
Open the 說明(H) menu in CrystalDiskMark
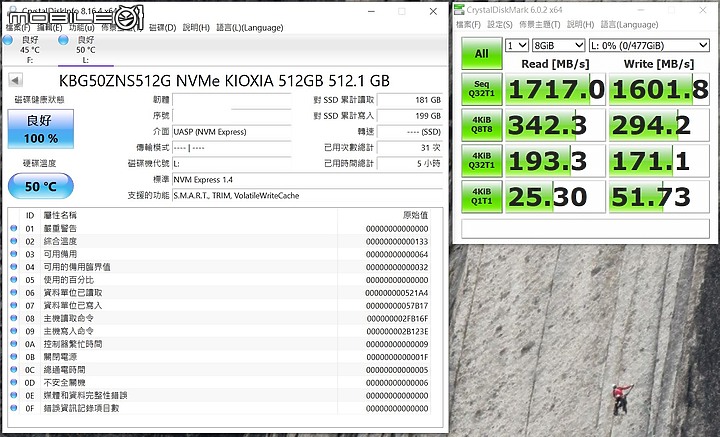click(x=580, y=24)
